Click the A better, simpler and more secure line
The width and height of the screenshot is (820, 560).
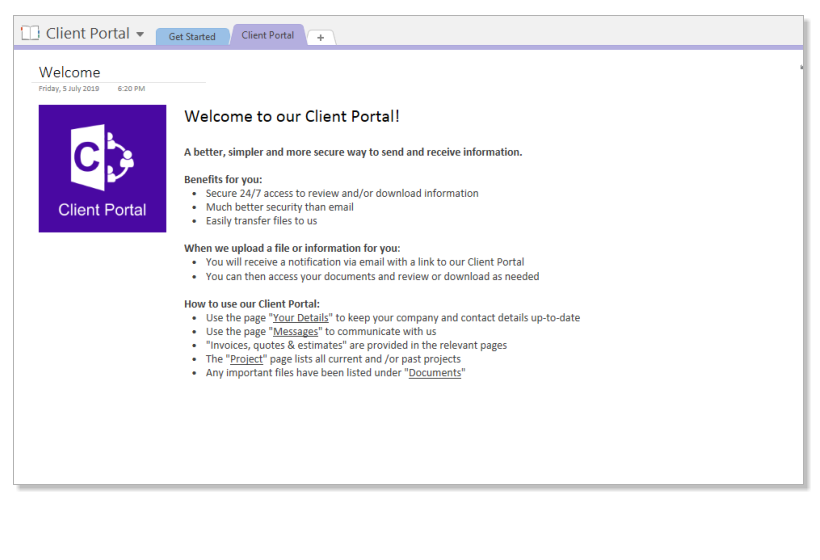coord(353,152)
